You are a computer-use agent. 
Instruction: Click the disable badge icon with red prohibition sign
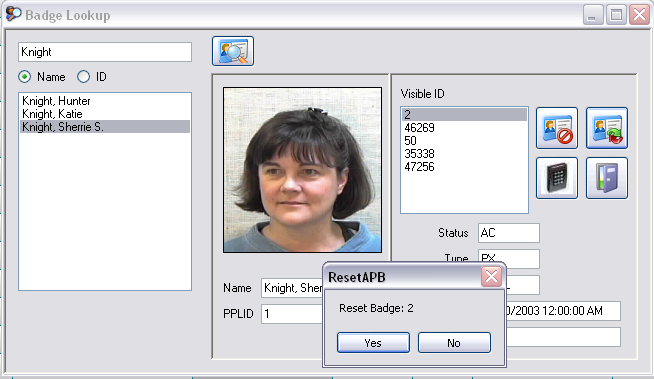coord(557,128)
